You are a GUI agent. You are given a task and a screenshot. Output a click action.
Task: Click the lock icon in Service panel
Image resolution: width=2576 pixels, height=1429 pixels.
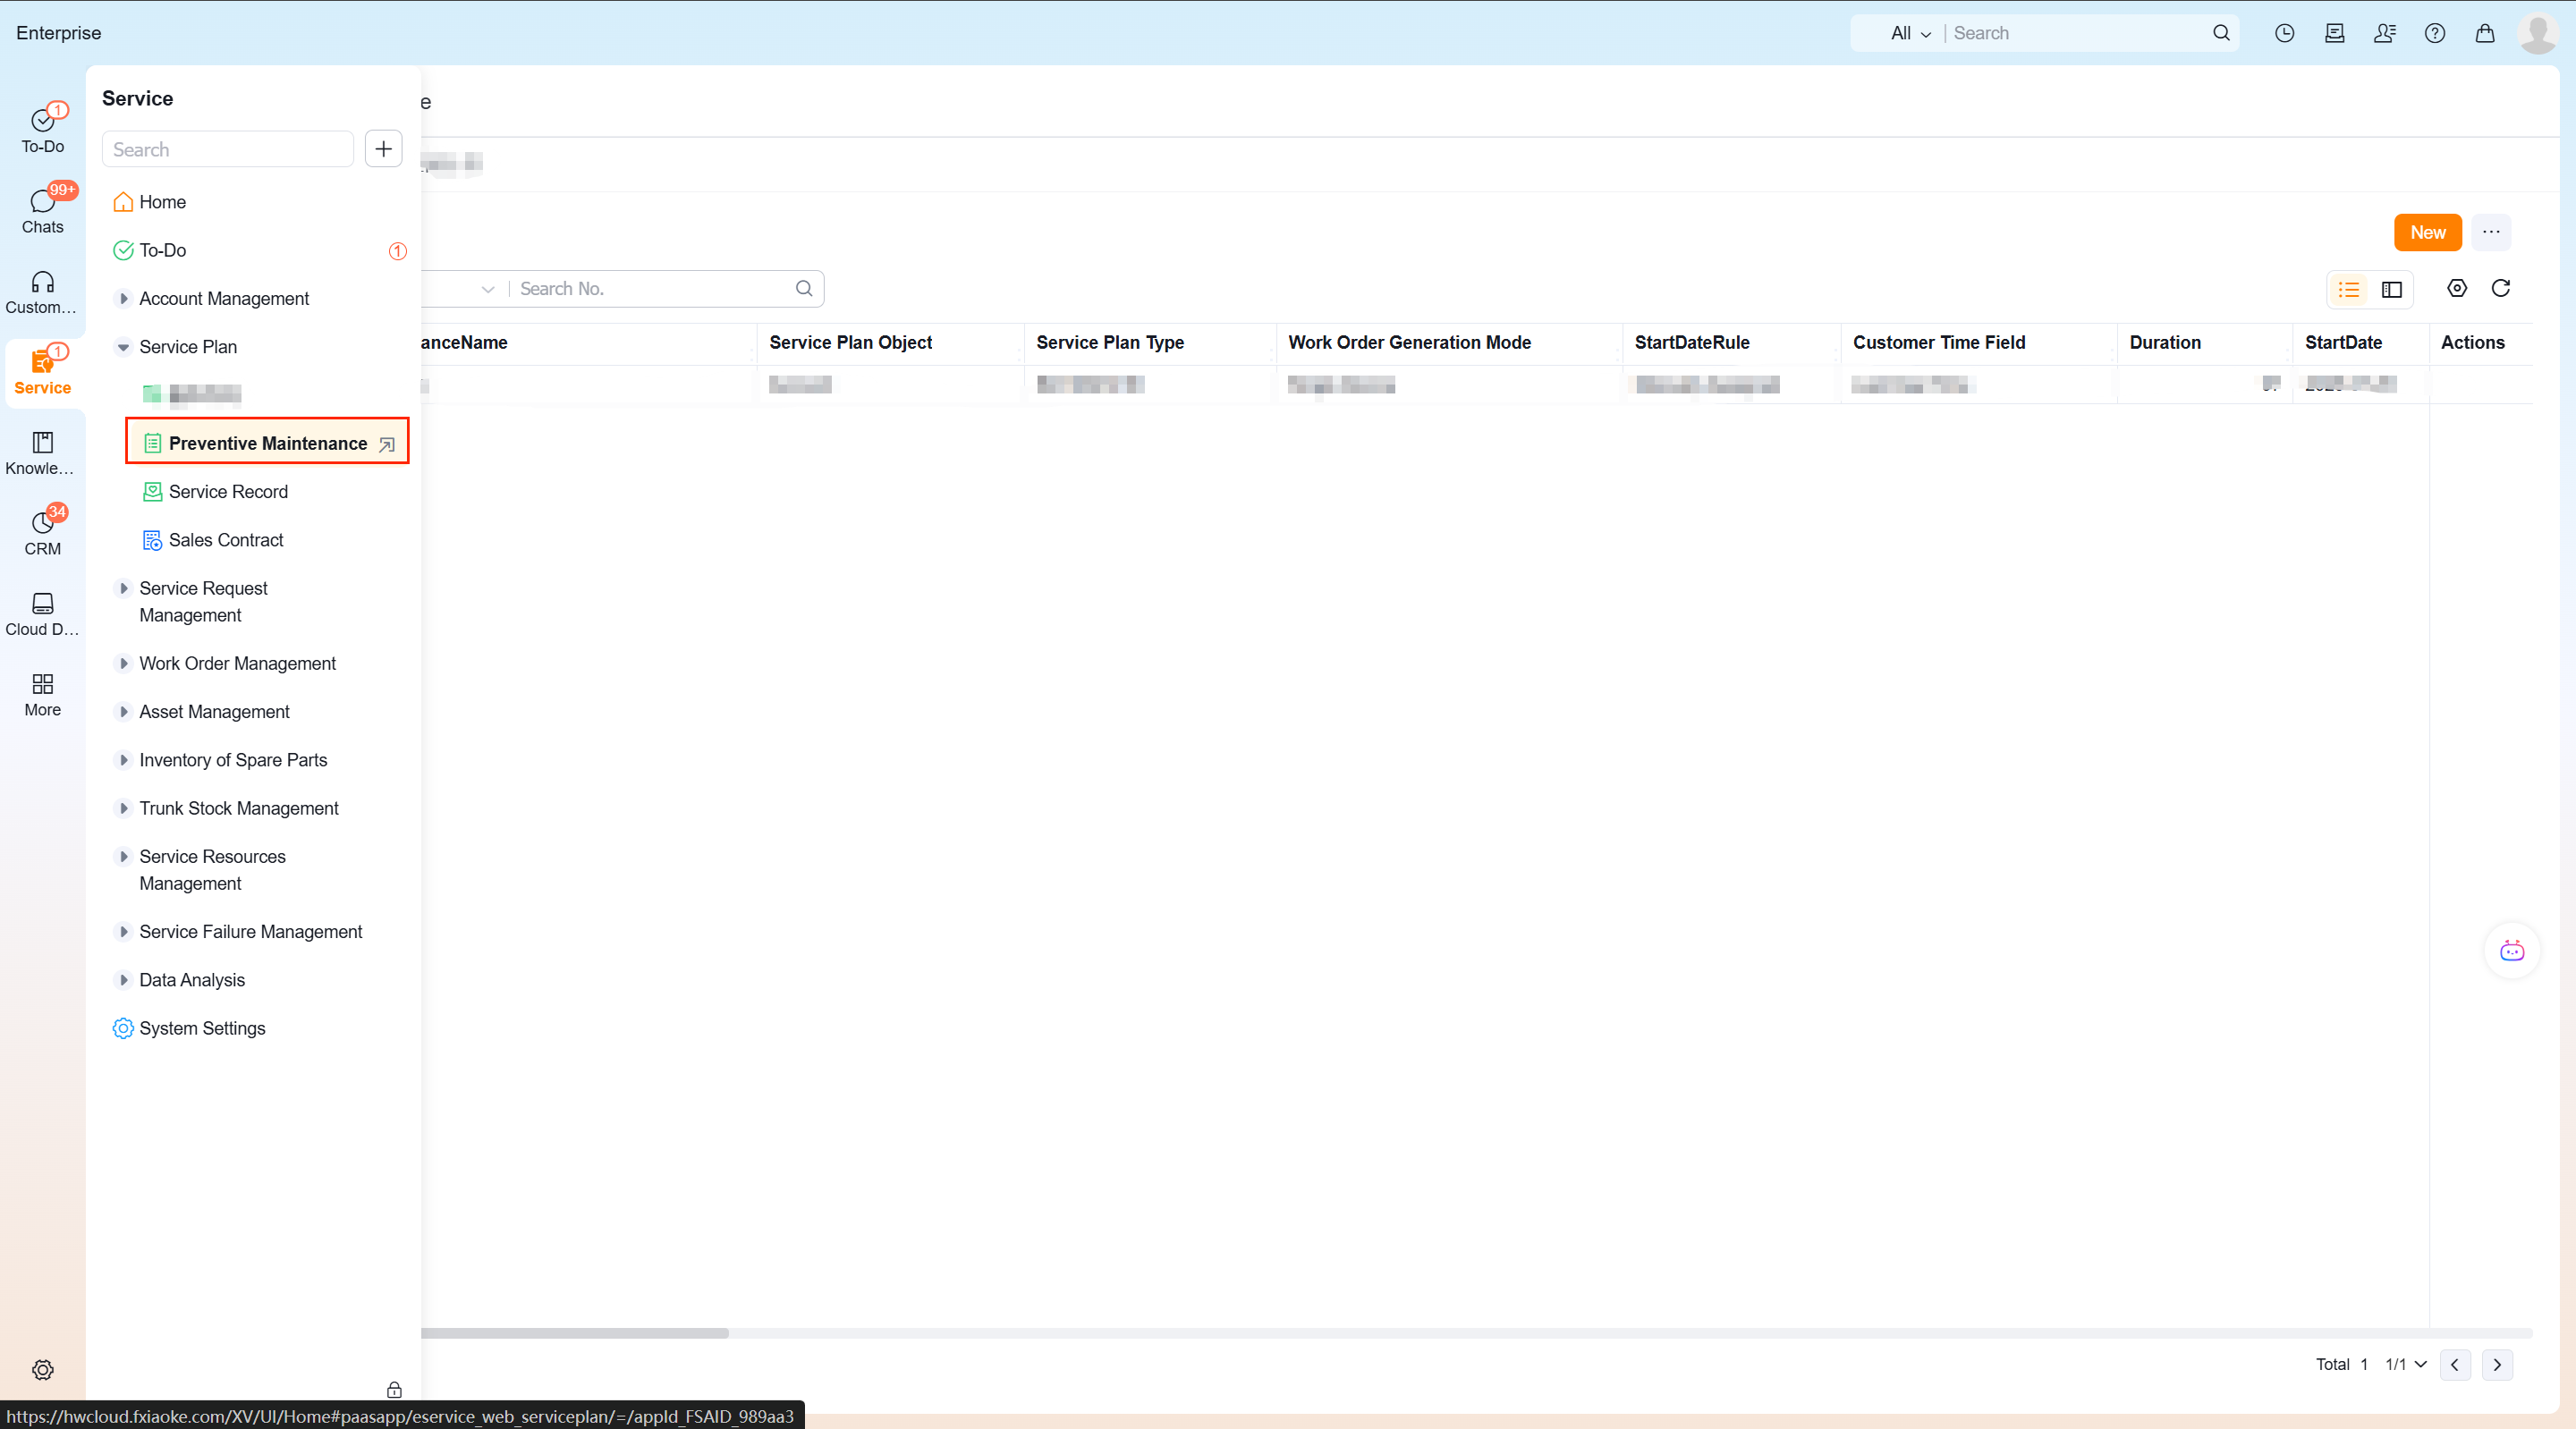click(x=394, y=1389)
